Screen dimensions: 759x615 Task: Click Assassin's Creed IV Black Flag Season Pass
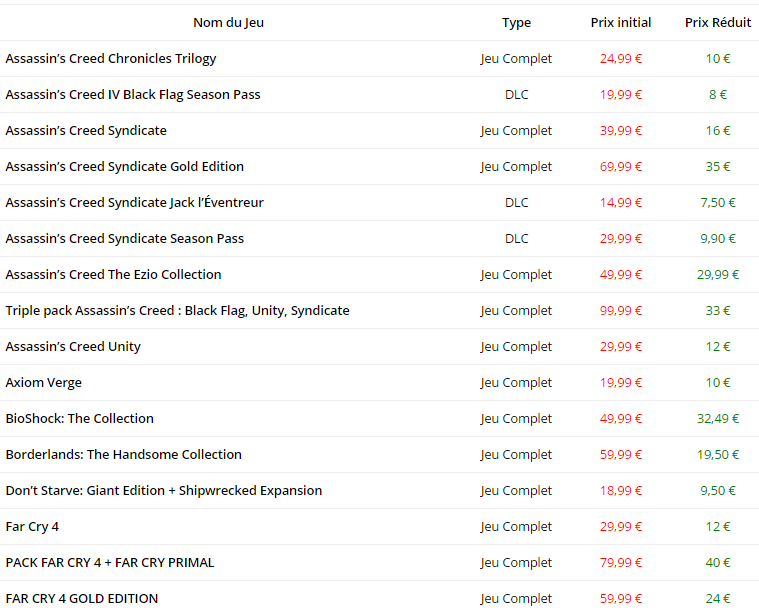[133, 94]
